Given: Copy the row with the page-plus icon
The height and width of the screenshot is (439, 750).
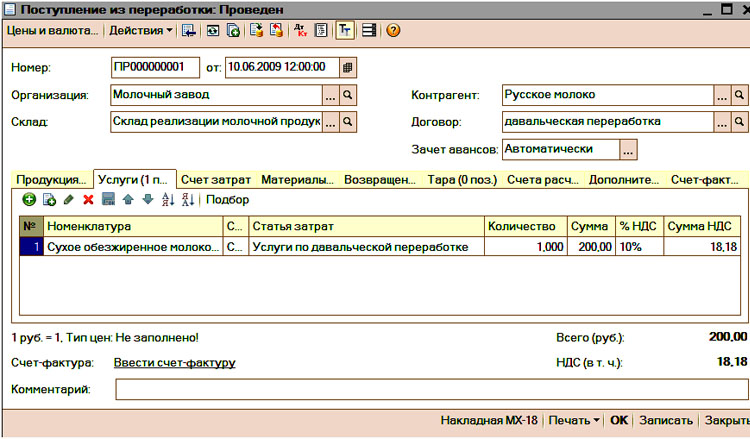Looking at the screenshot, I should pos(49,199).
